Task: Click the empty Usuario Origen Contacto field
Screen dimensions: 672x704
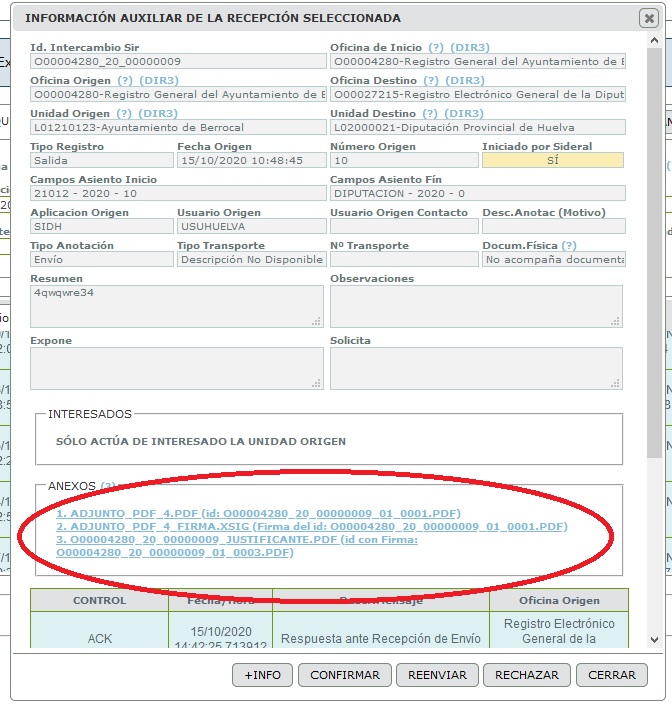Action: 404,226
